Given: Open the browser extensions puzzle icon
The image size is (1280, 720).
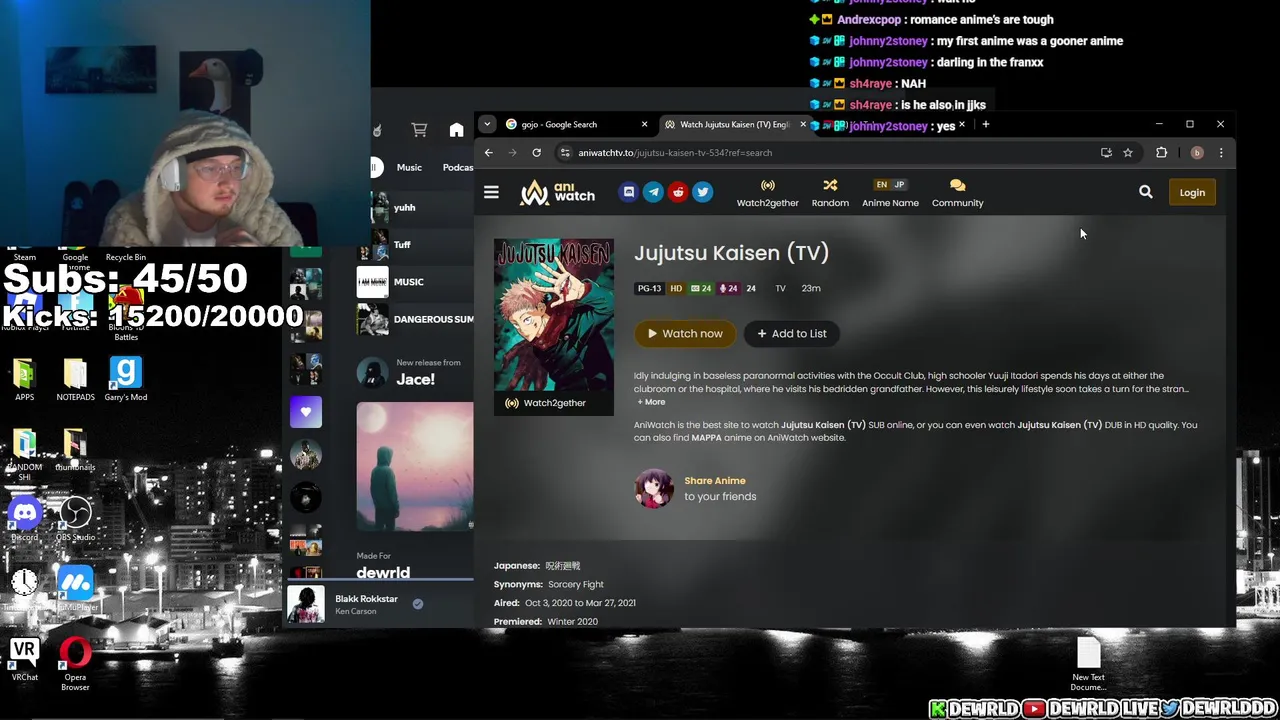Looking at the screenshot, I should (1161, 153).
